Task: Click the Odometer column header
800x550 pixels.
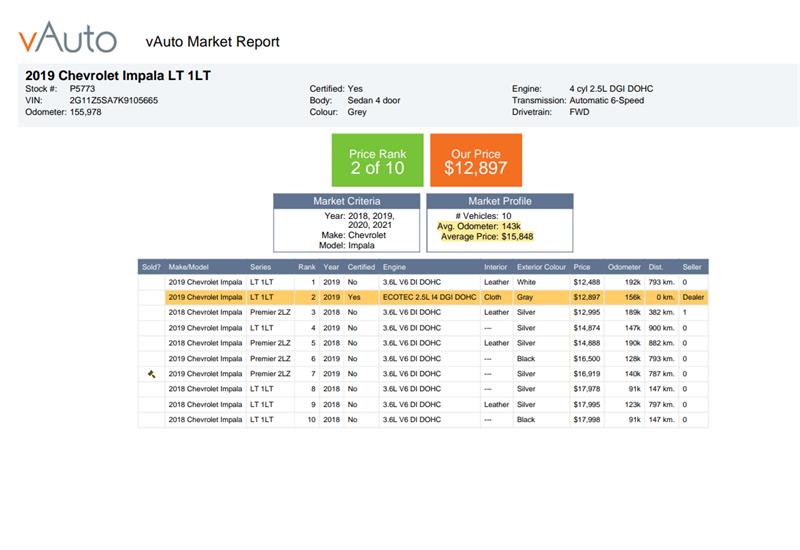Action: click(624, 267)
